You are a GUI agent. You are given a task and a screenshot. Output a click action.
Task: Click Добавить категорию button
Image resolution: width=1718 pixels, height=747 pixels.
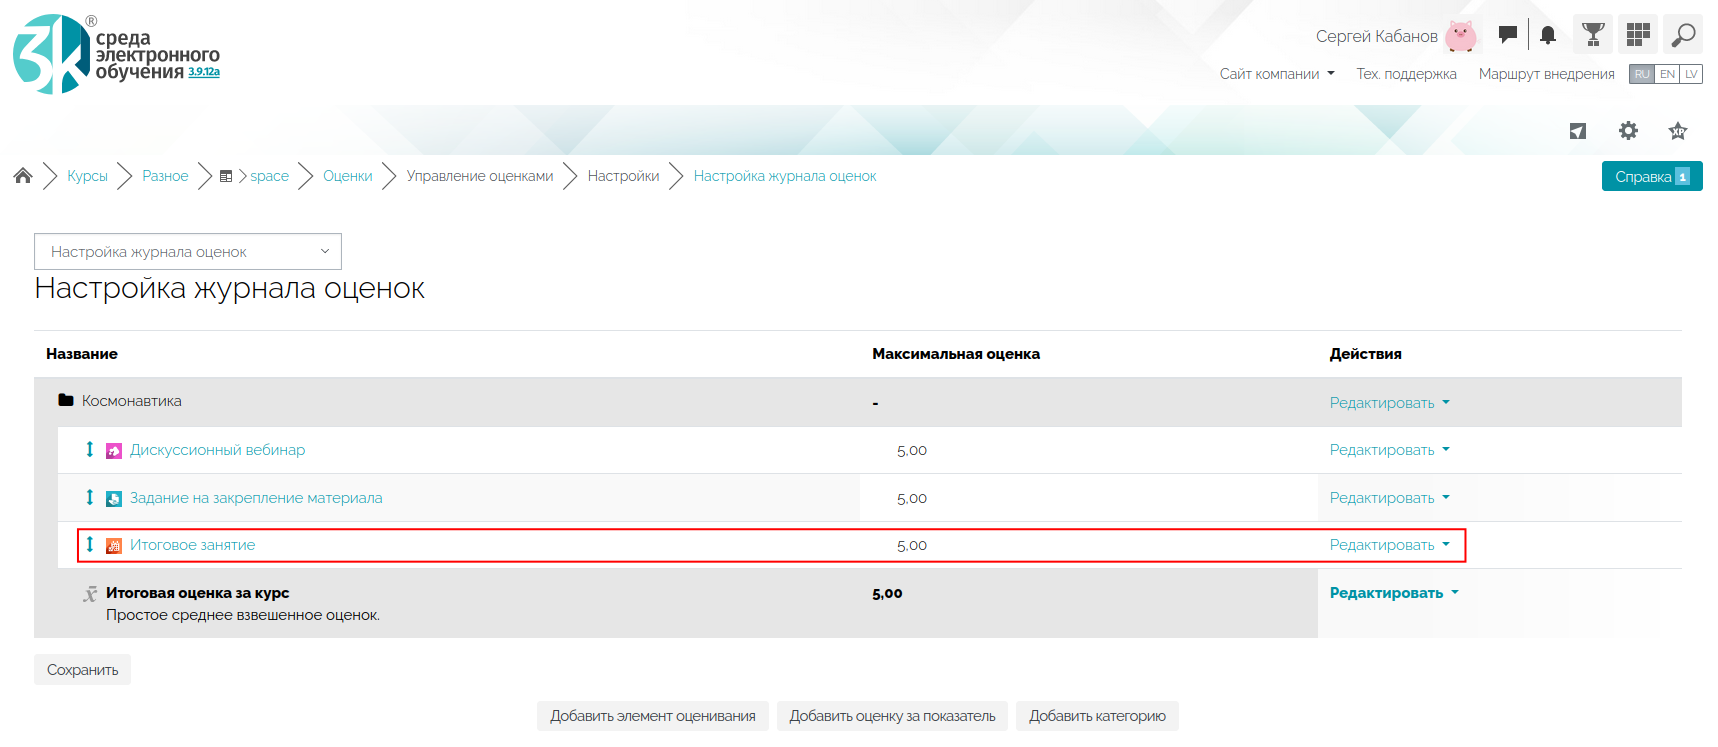coord(1097,716)
